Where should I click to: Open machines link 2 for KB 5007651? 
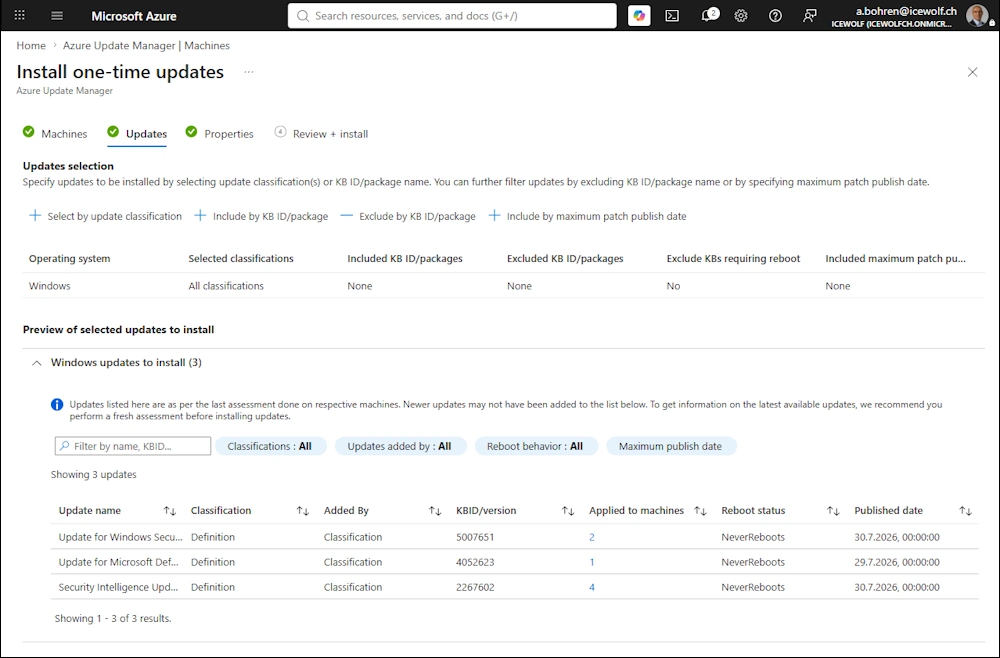coord(592,537)
